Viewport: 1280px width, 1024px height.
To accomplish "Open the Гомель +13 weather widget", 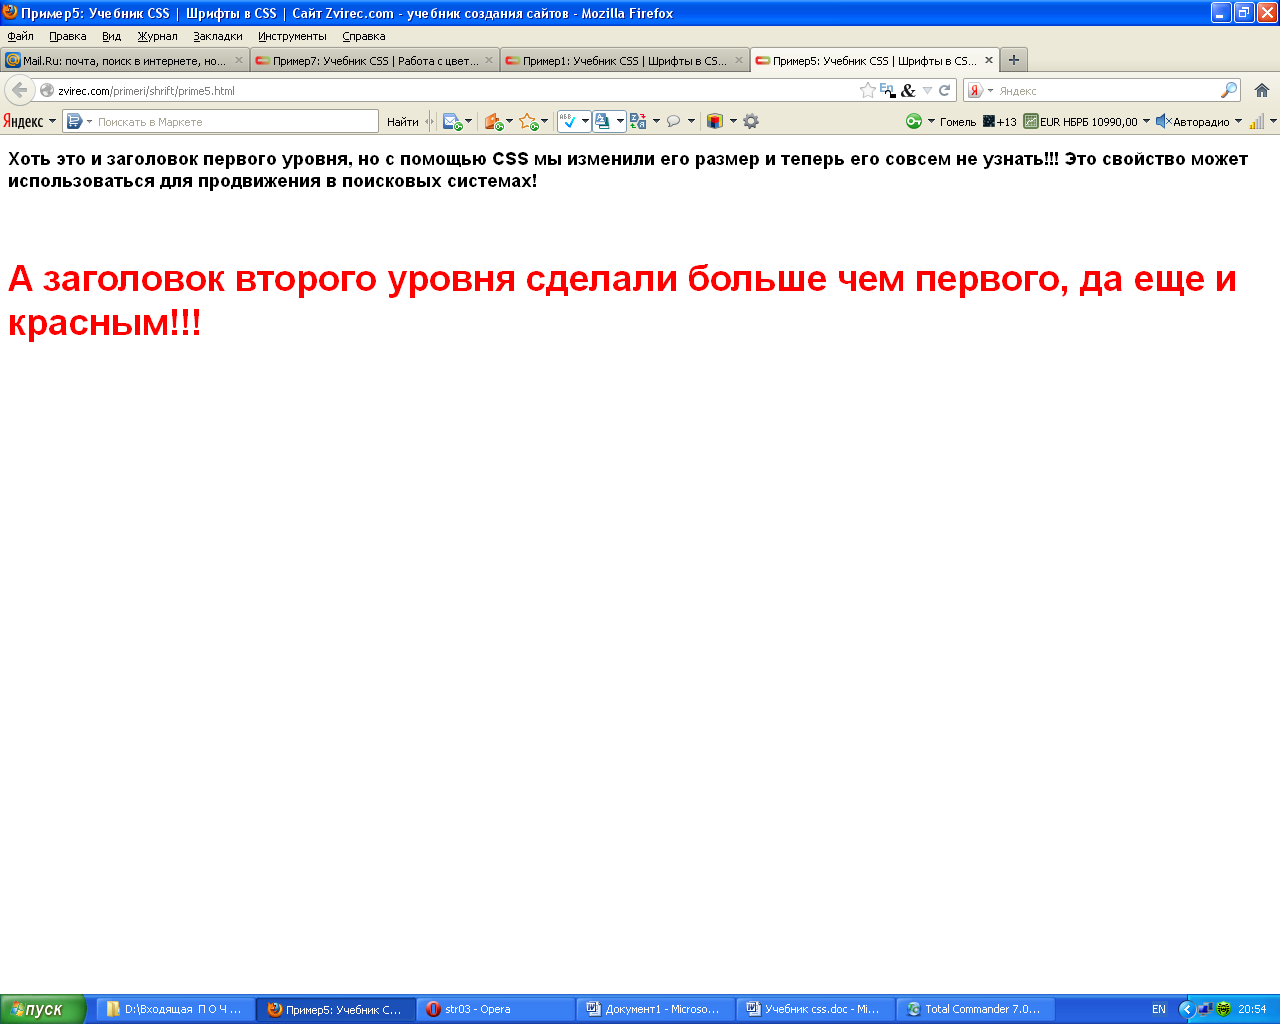I will click(x=978, y=121).
